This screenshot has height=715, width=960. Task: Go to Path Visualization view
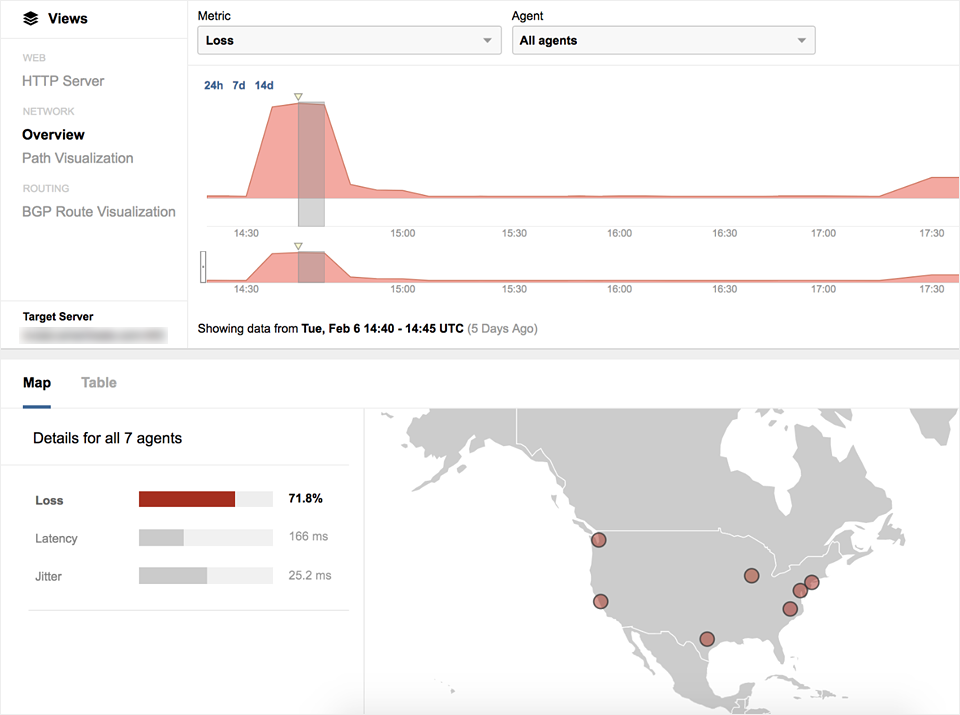[77, 158]
